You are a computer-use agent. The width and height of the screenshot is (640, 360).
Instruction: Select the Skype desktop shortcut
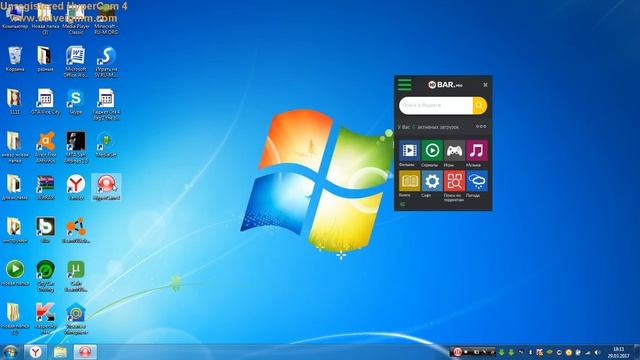tap(76, 102)
